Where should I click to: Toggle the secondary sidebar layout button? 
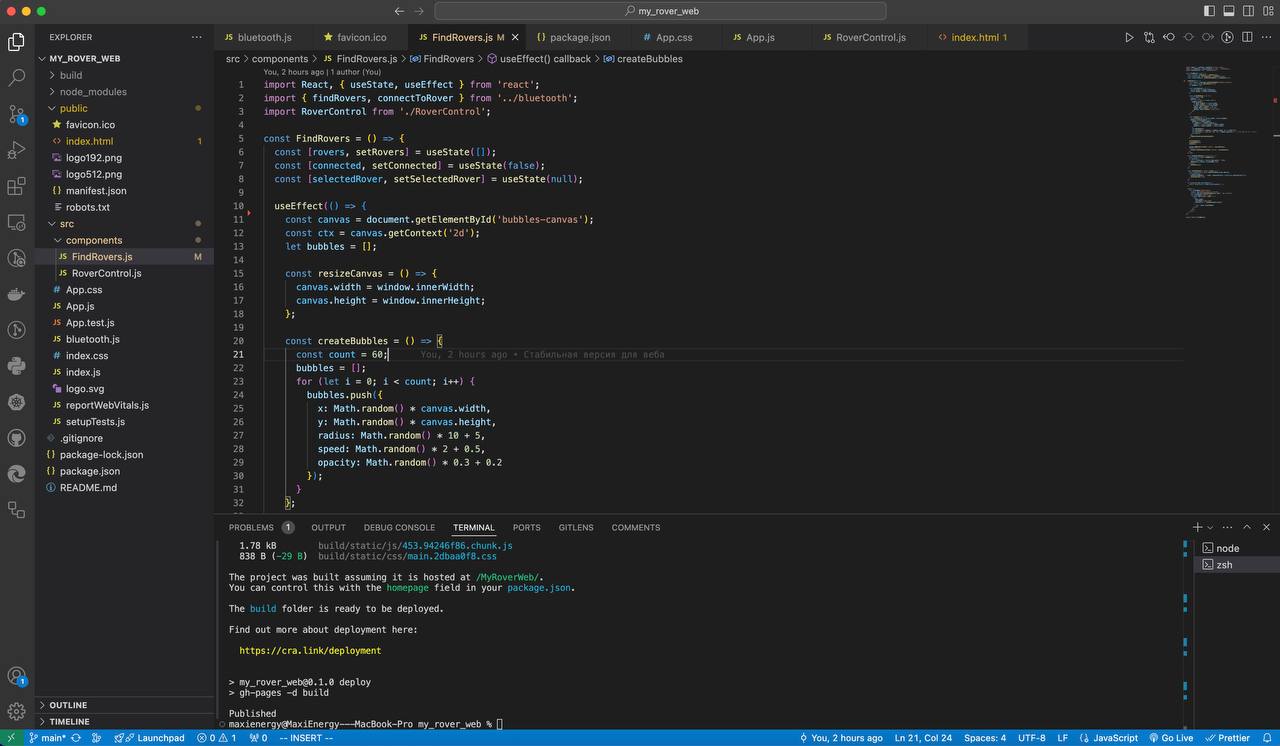click(x=1248, y=11)
